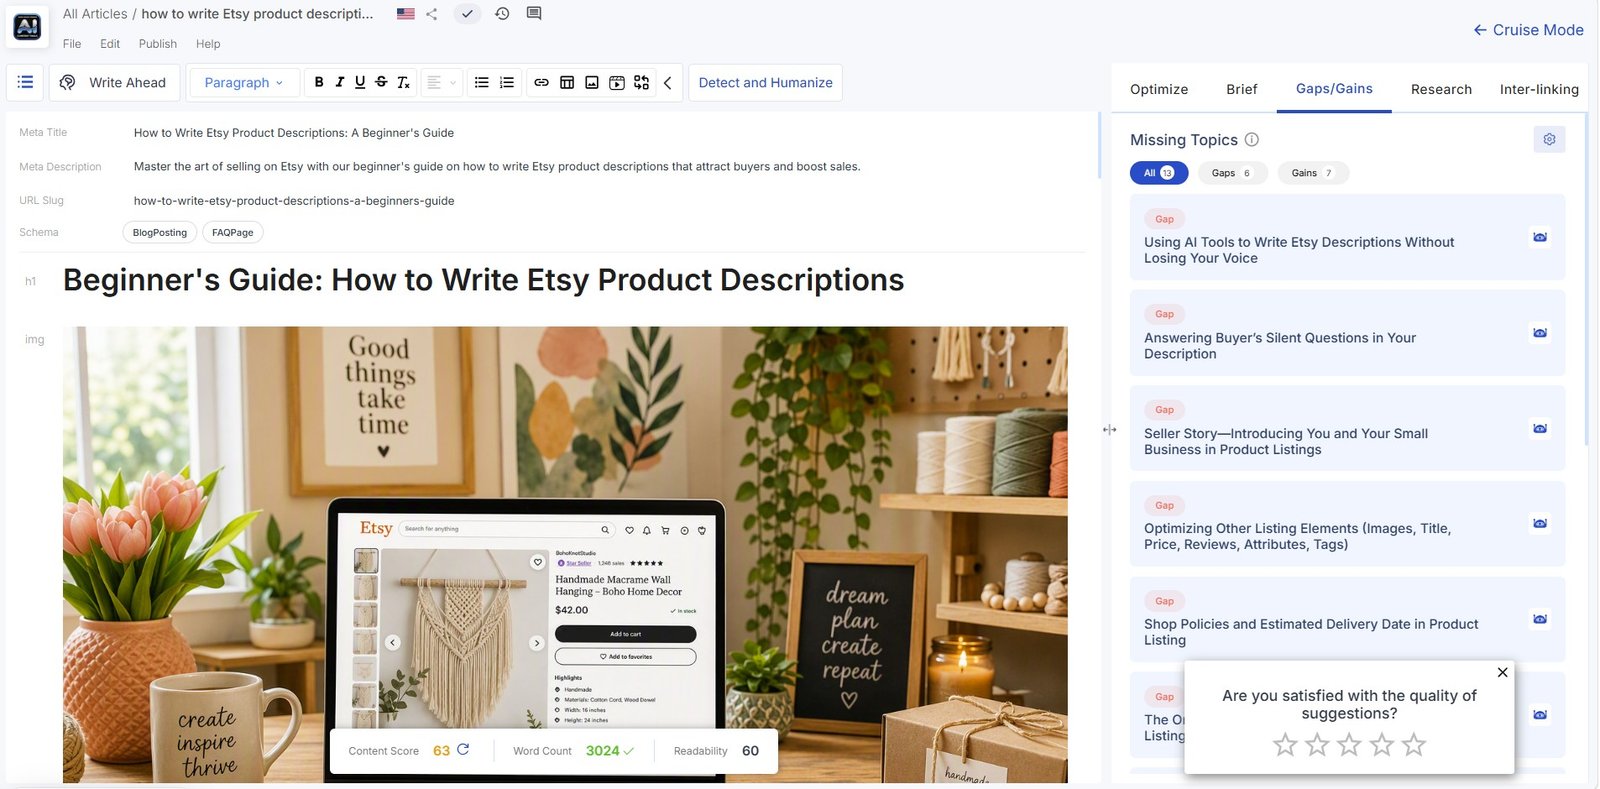
Task: Click the Missing Topics info icon
Action: [x=1252, y=140]
